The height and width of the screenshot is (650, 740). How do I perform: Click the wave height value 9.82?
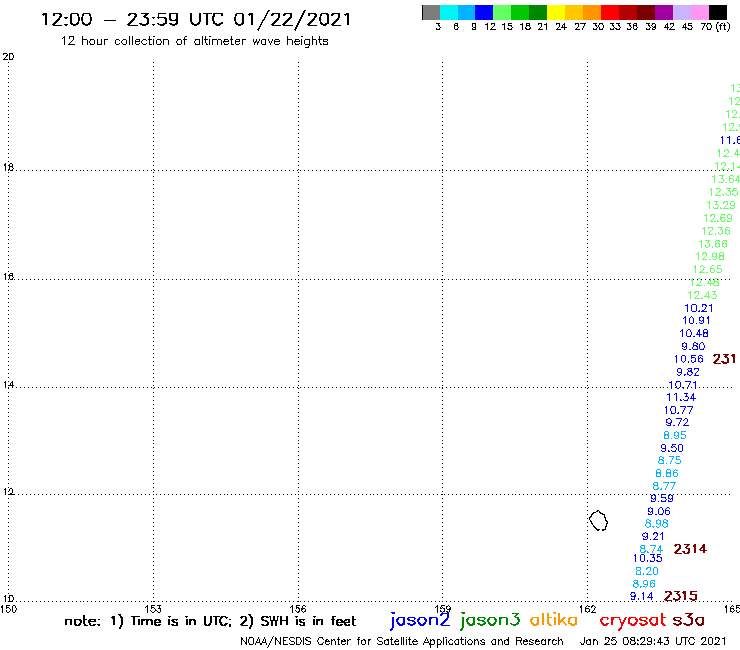(x=688, y=372)
